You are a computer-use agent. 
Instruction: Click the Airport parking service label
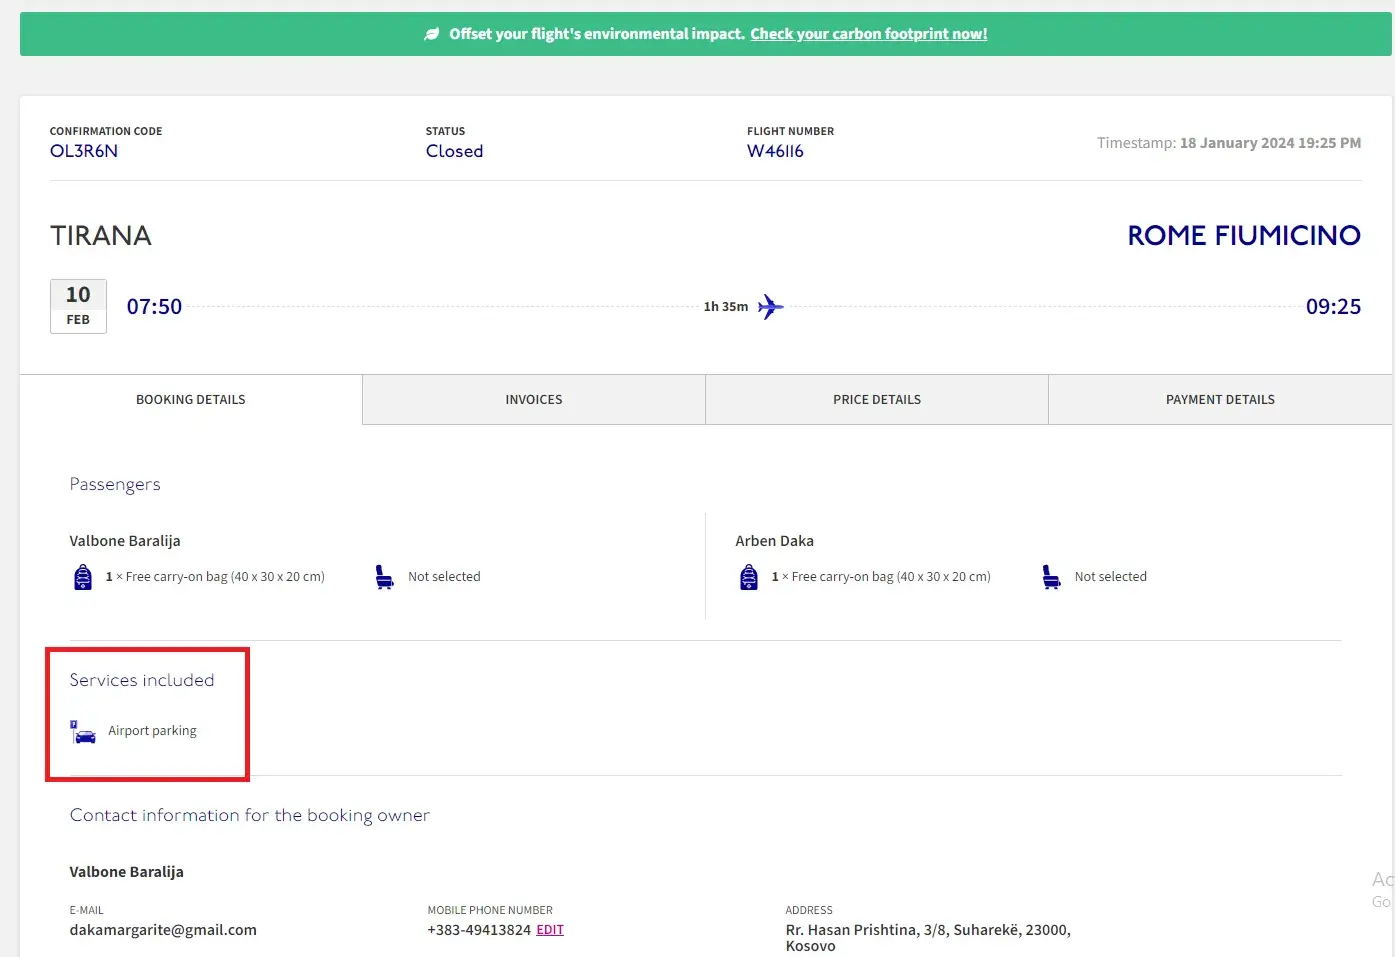point(152,731)
